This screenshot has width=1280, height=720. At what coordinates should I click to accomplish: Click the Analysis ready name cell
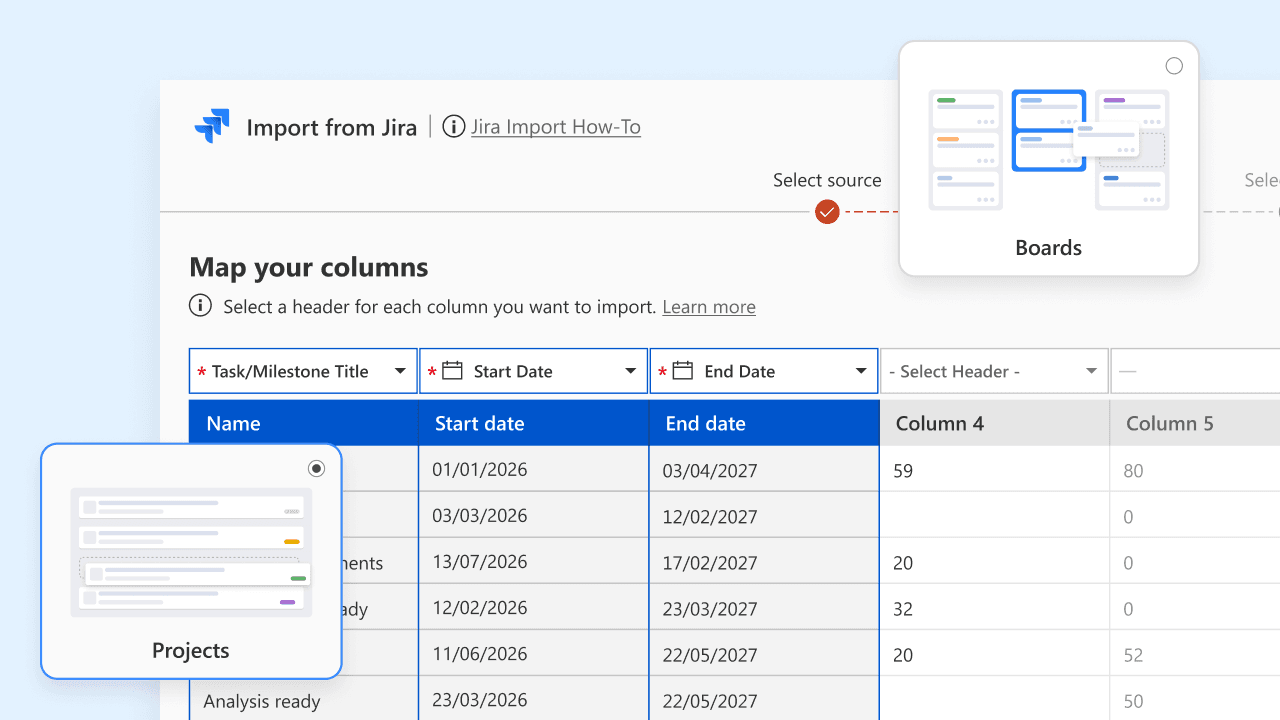click(x=303, y=700)
